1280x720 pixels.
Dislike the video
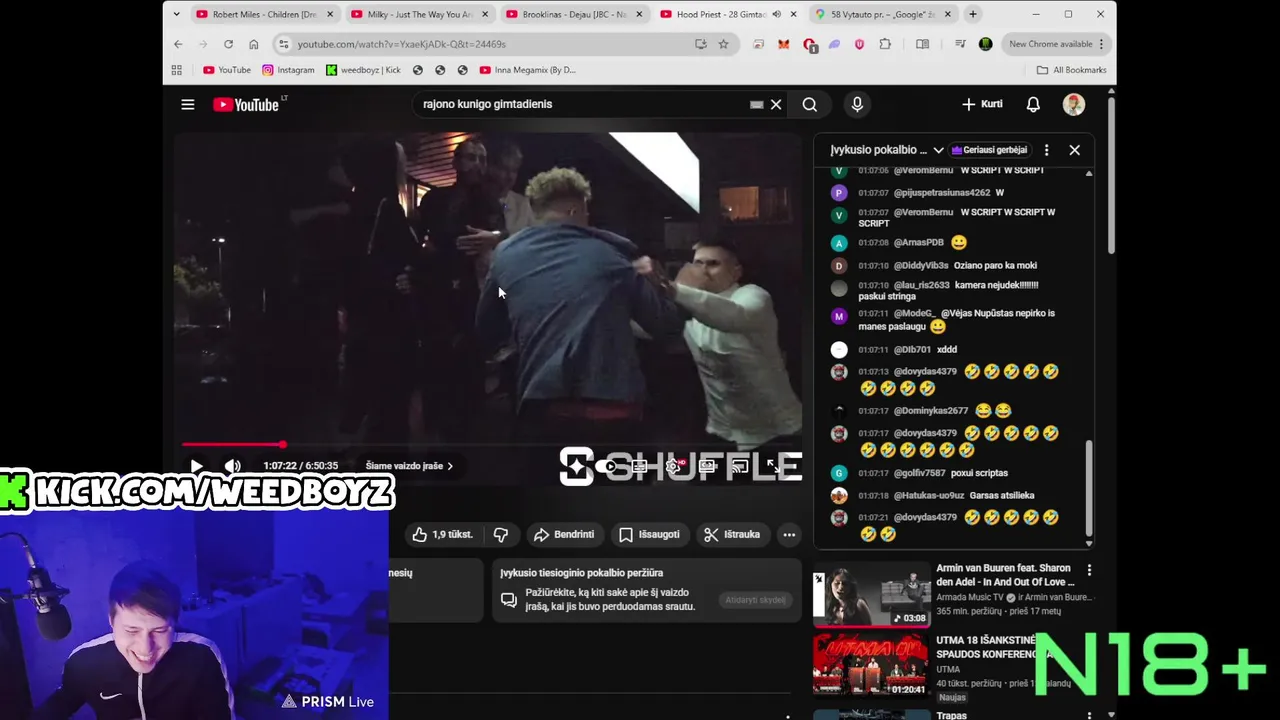501,535
